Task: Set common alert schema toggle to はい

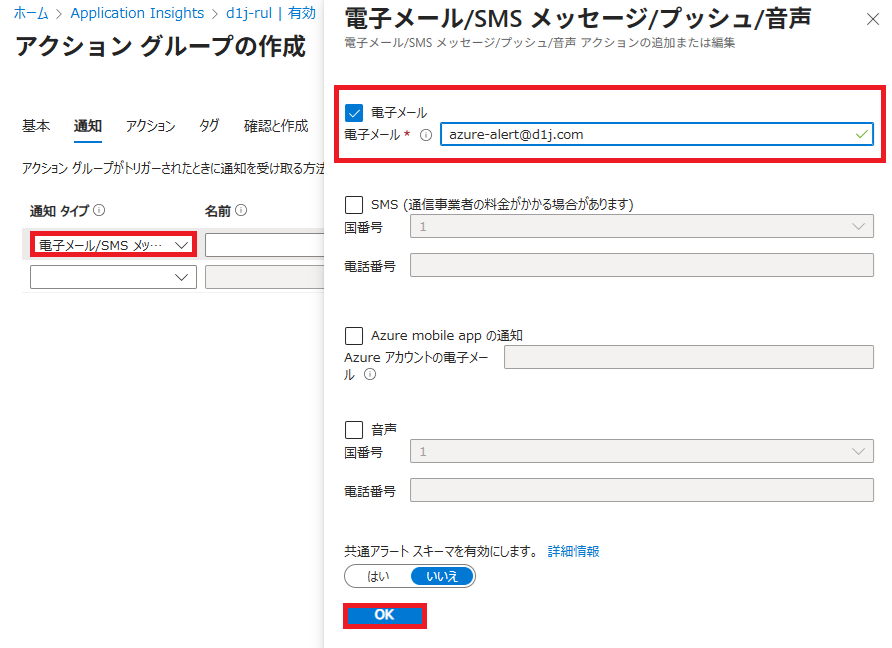Action: point(378,576)
